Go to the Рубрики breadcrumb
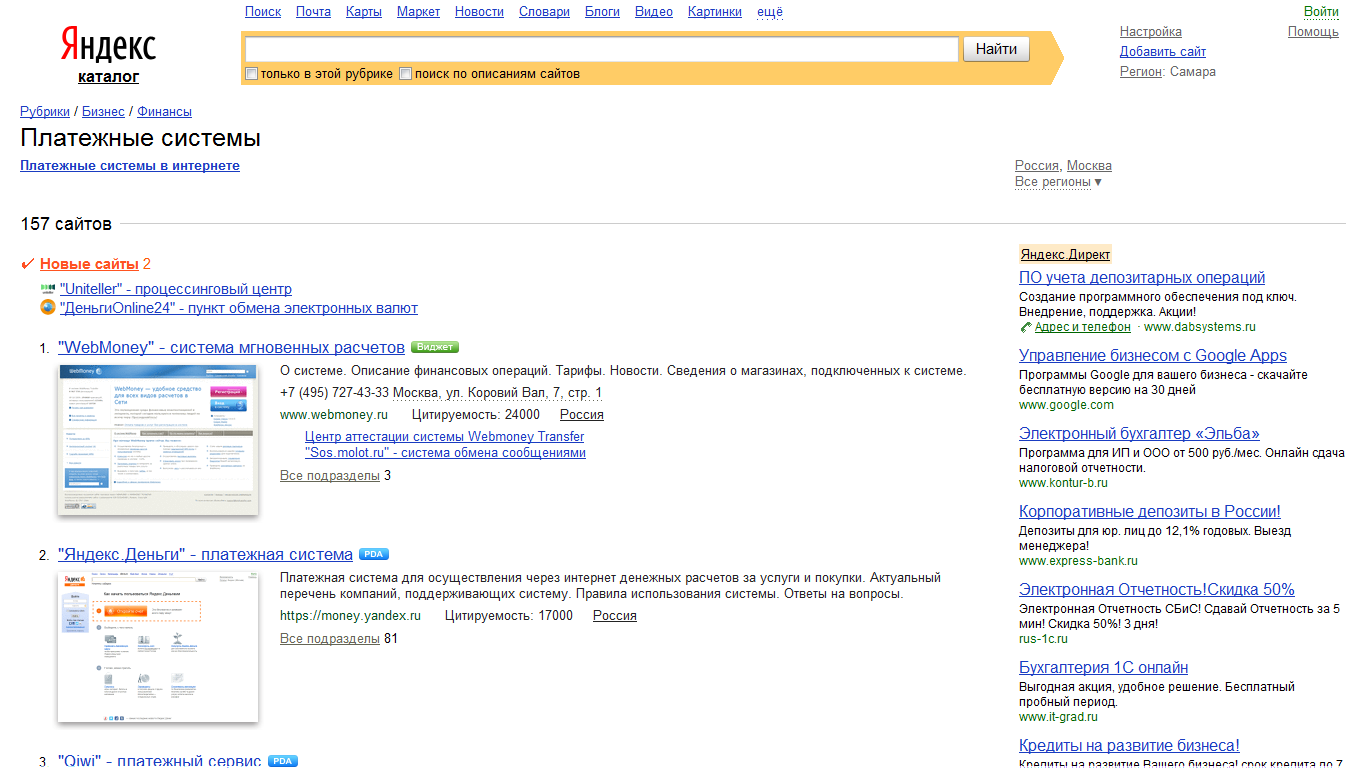1366x768 pixels. 45,112
